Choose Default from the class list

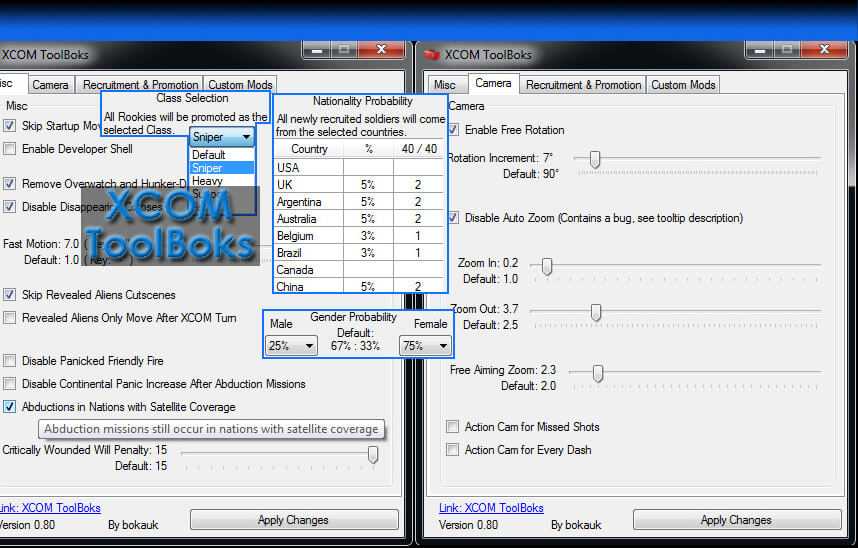[209, 155]
